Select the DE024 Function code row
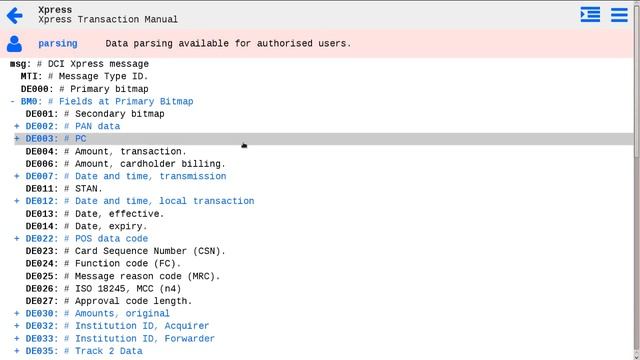The height and width of the screenshot is (360, 640). click(103, 264)
